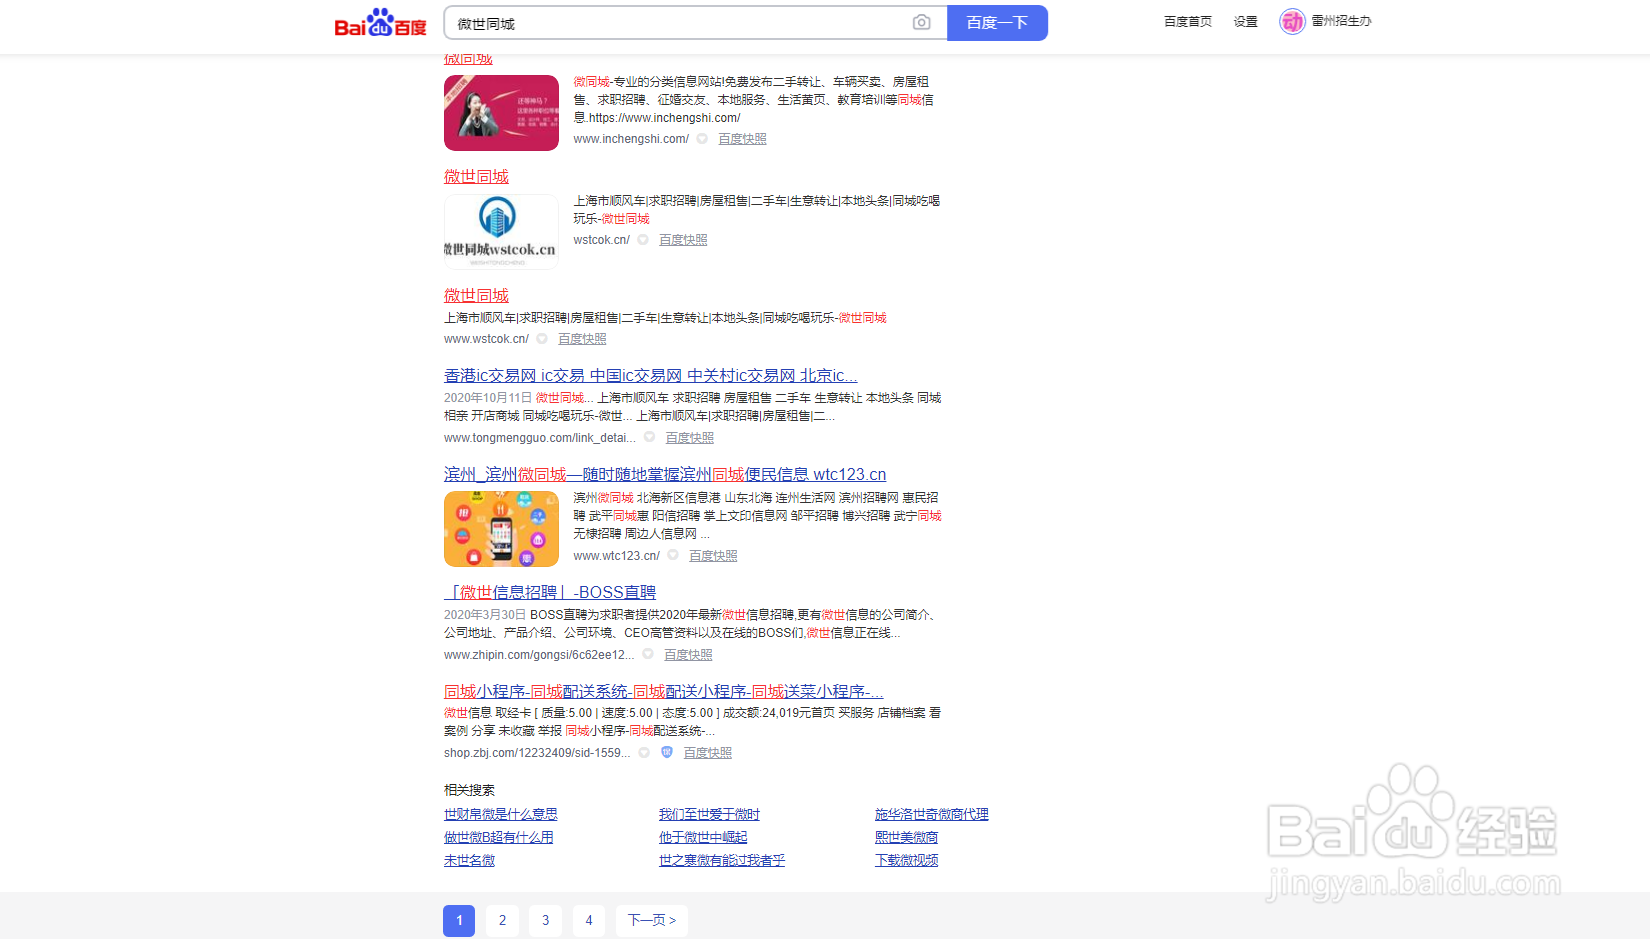Open the 滨州微同城 wtc123.cn result title

[x=665, y=474]
